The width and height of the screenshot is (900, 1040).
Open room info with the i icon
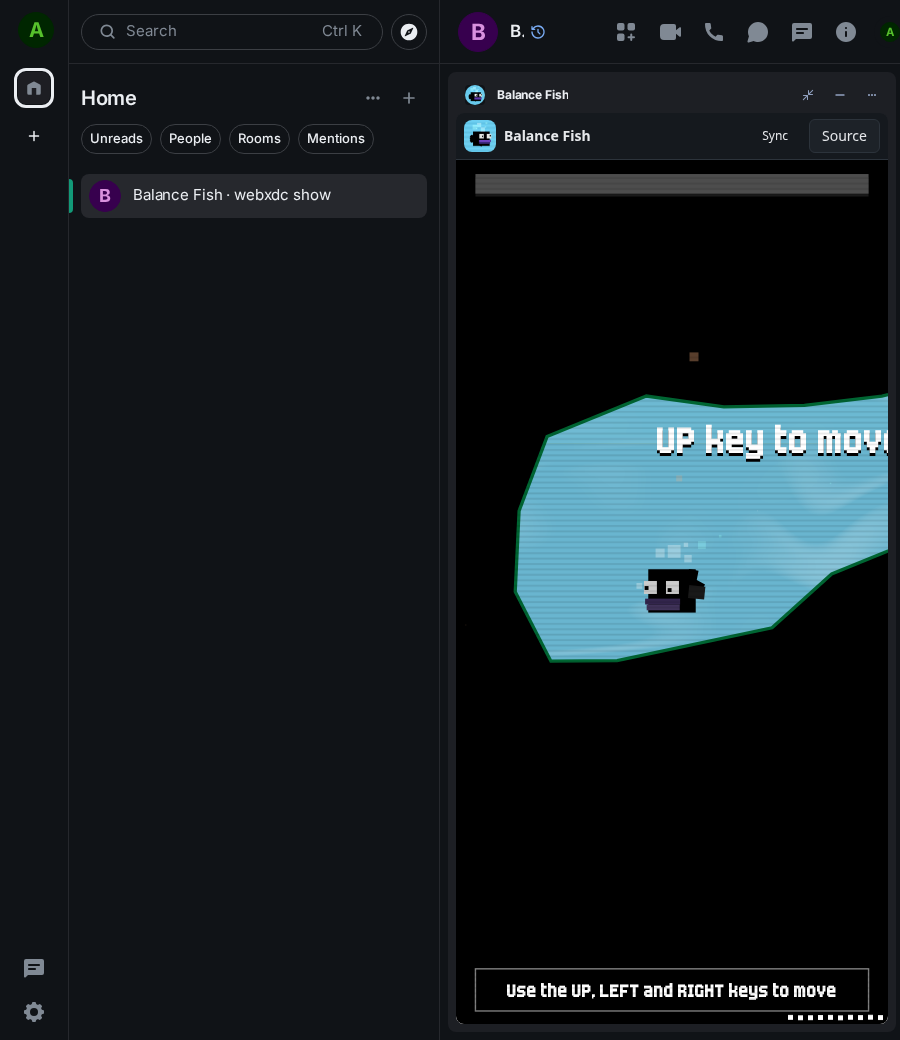[846, 32]
